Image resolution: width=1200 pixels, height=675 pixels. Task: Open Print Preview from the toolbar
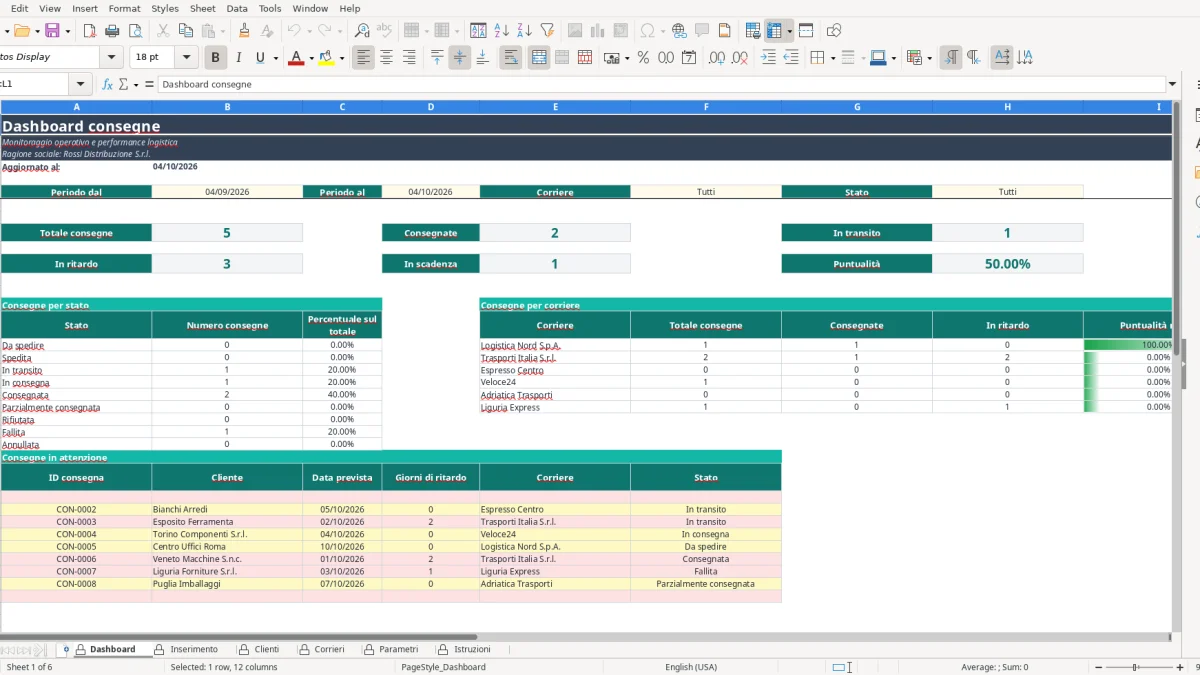pos(136,31)
